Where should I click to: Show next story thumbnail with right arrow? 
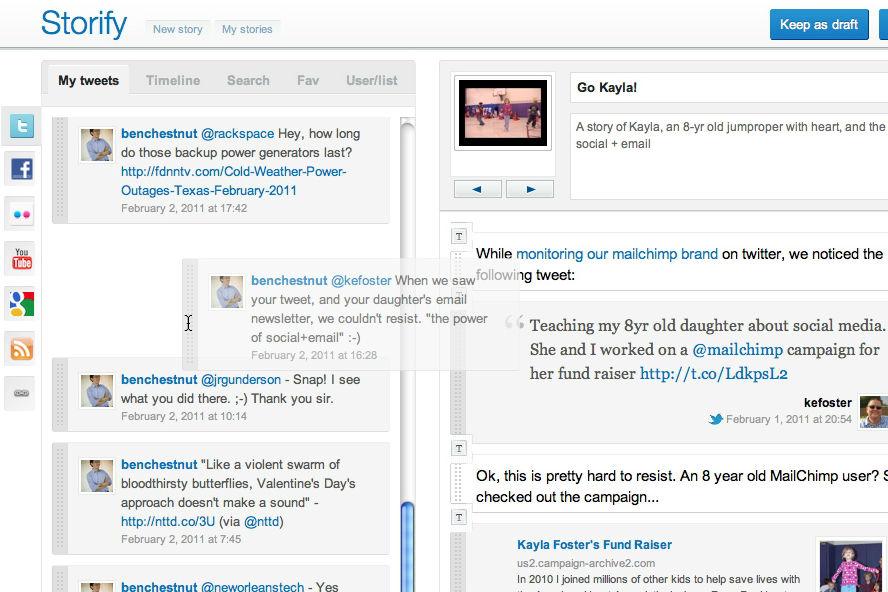tap(530, 189)
